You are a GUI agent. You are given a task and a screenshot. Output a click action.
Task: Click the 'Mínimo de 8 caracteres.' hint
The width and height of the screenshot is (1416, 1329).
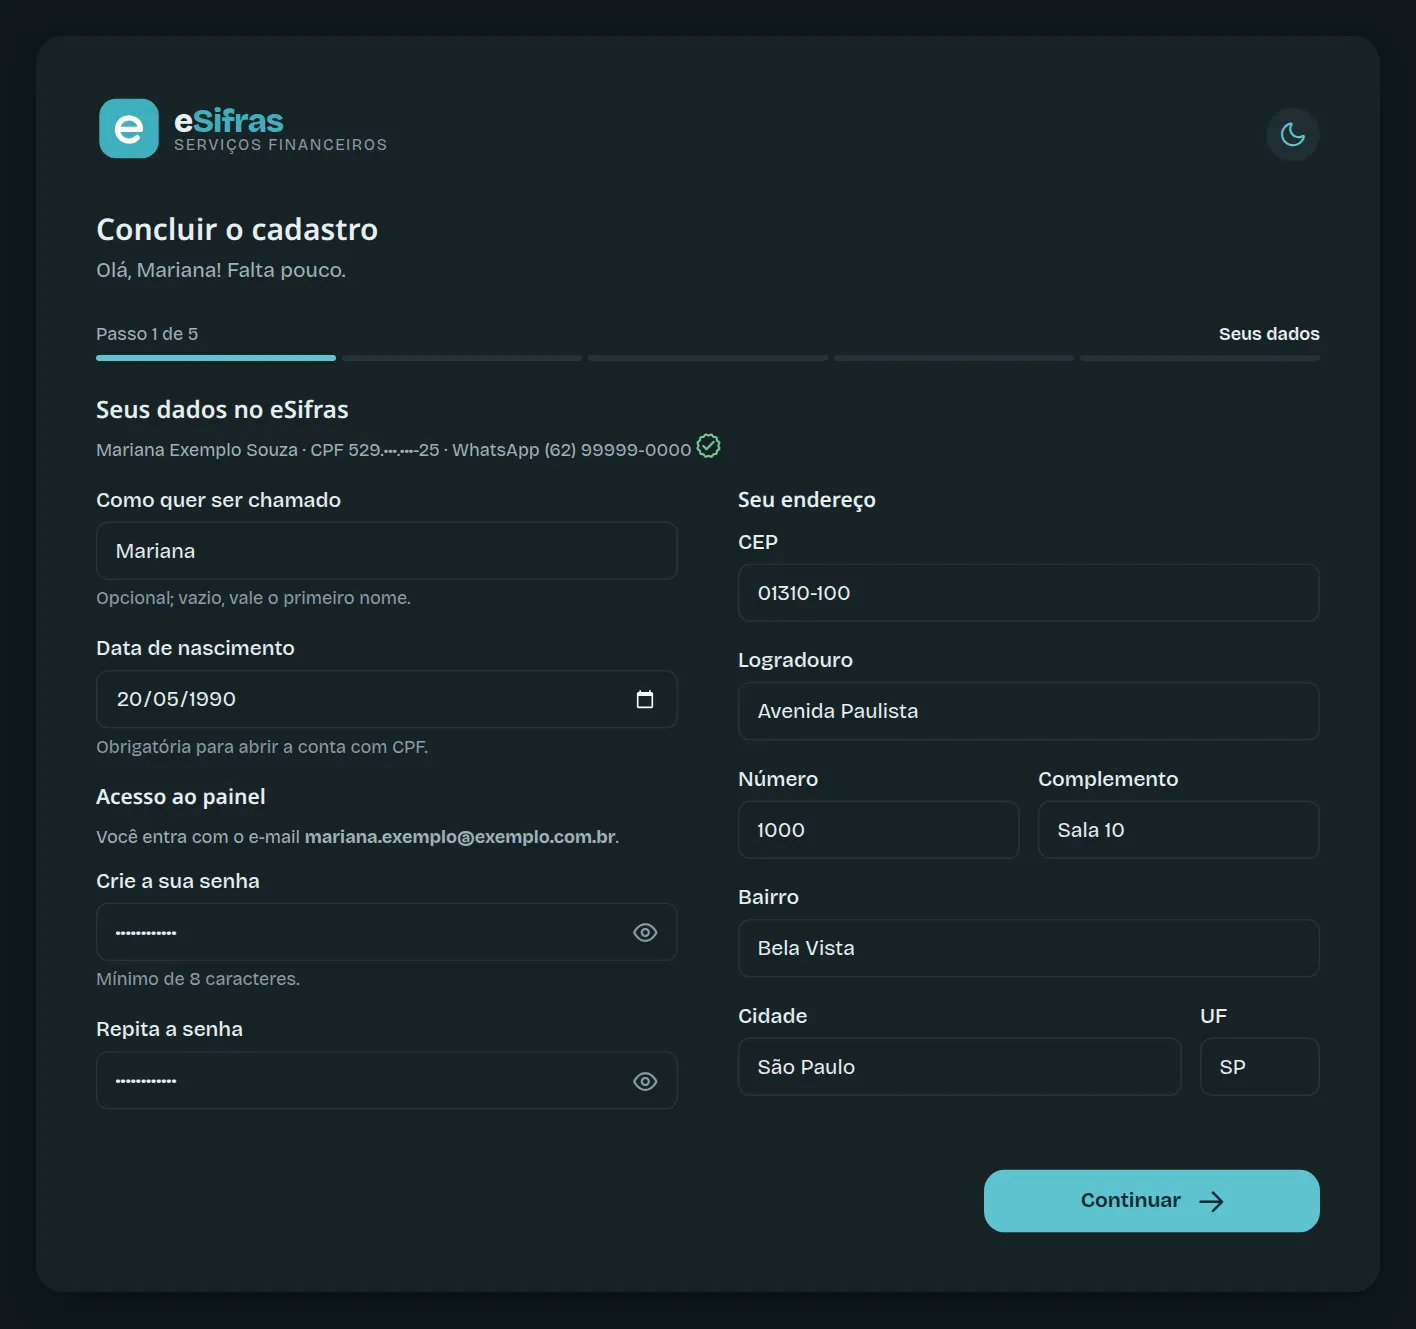coord(198,979)
